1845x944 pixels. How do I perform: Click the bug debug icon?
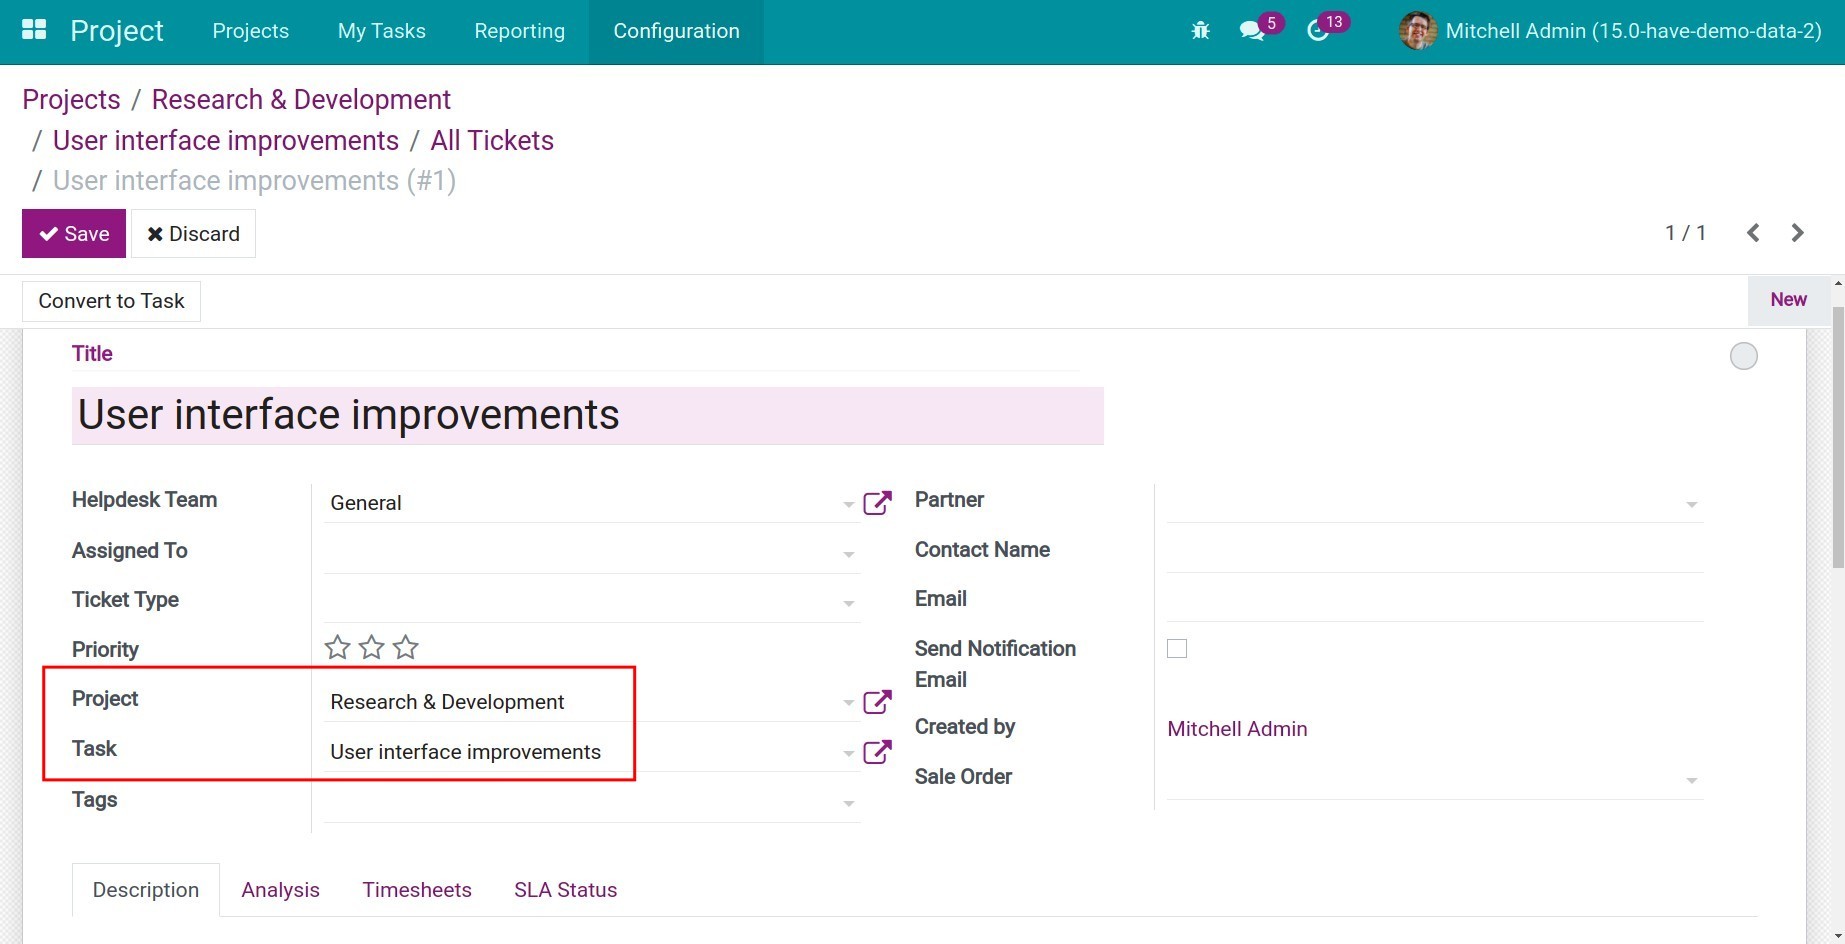(x=1200, y=31)
